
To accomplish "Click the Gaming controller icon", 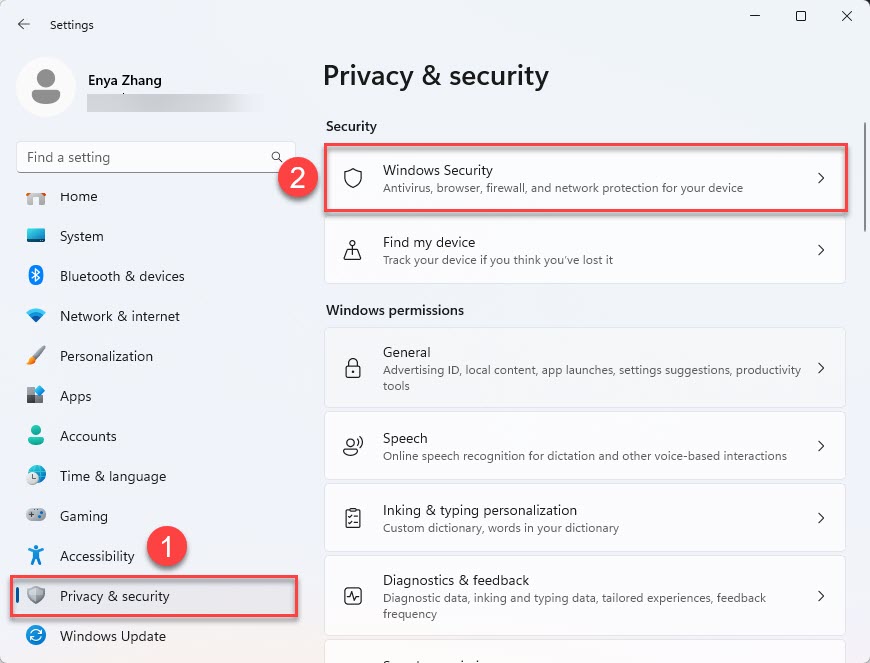I will tap(36, 515).
